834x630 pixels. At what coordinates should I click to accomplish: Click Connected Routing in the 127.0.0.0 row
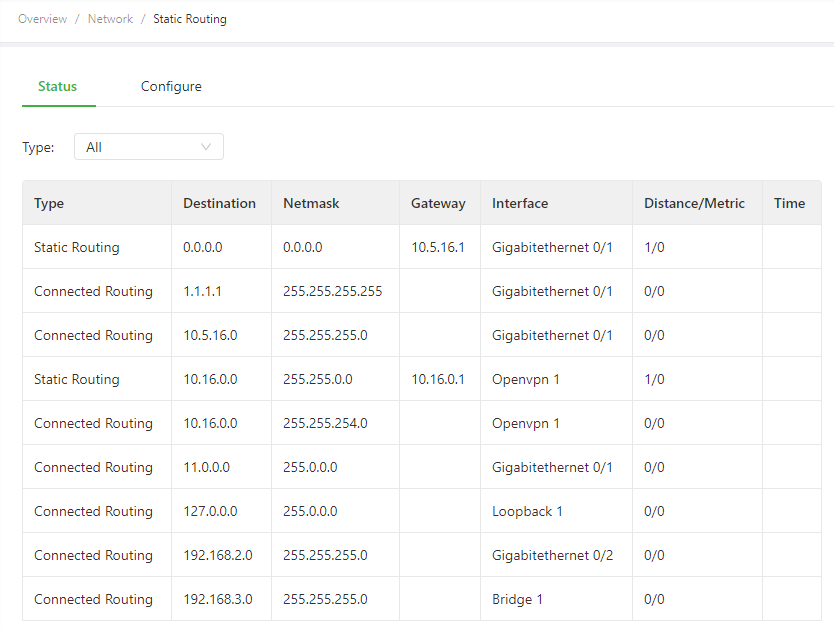(93, 511)
